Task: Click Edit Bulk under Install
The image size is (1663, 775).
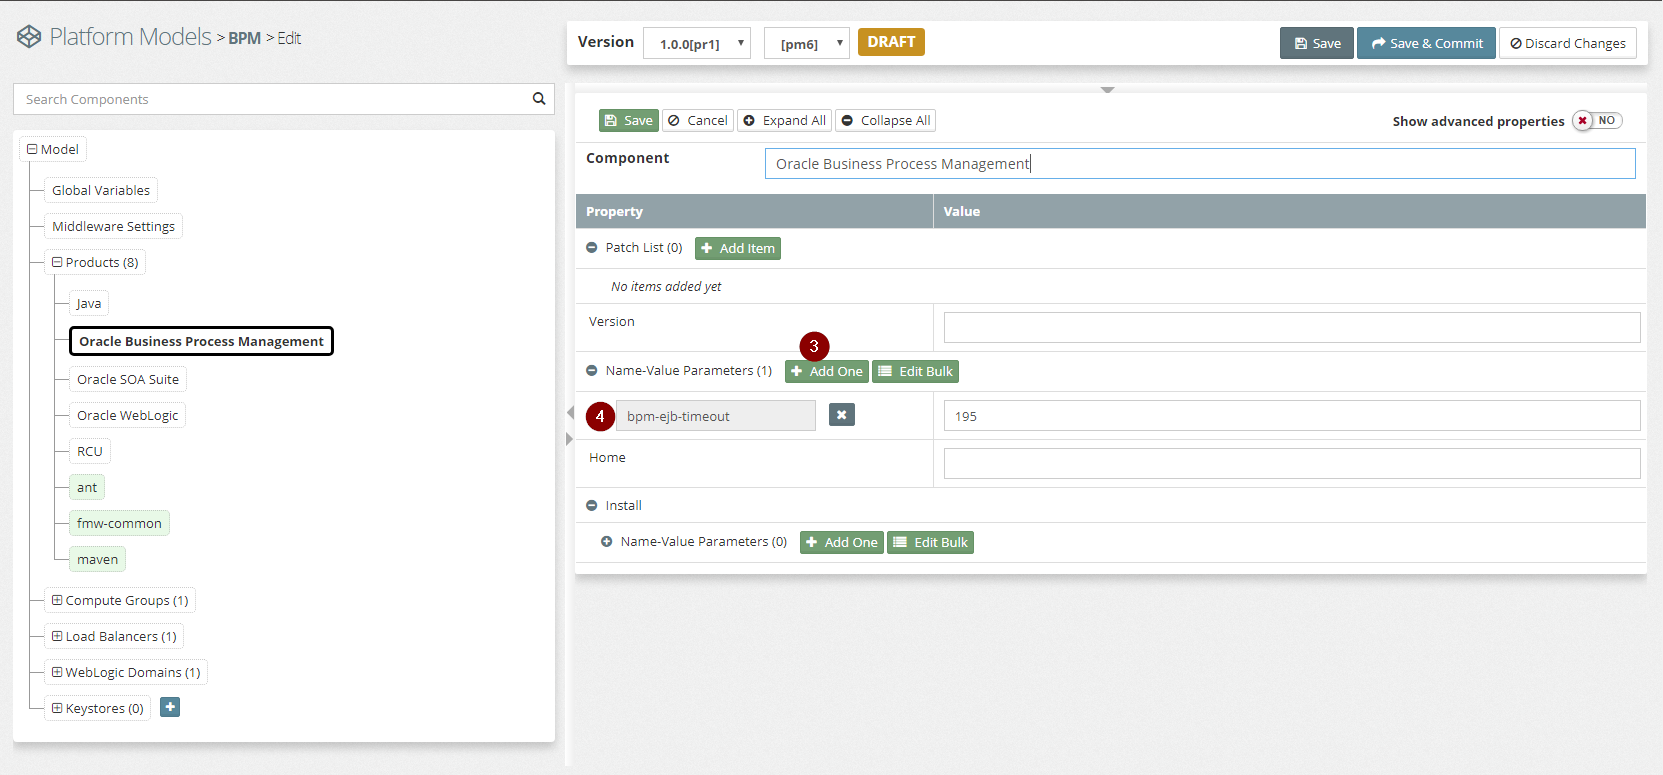Action: [x=931, y=542]
